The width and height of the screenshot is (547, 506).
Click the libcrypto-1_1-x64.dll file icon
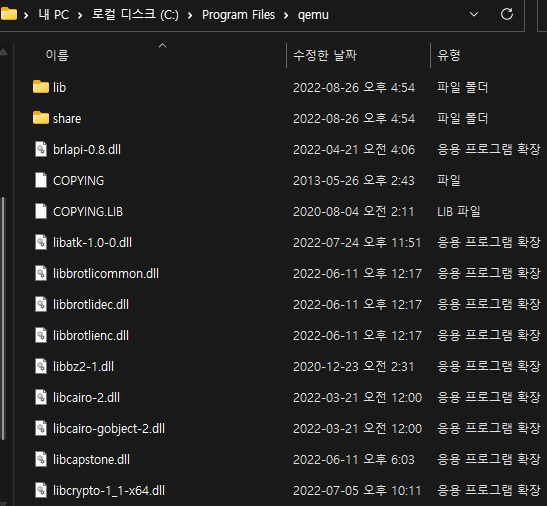tap(41, 490)
